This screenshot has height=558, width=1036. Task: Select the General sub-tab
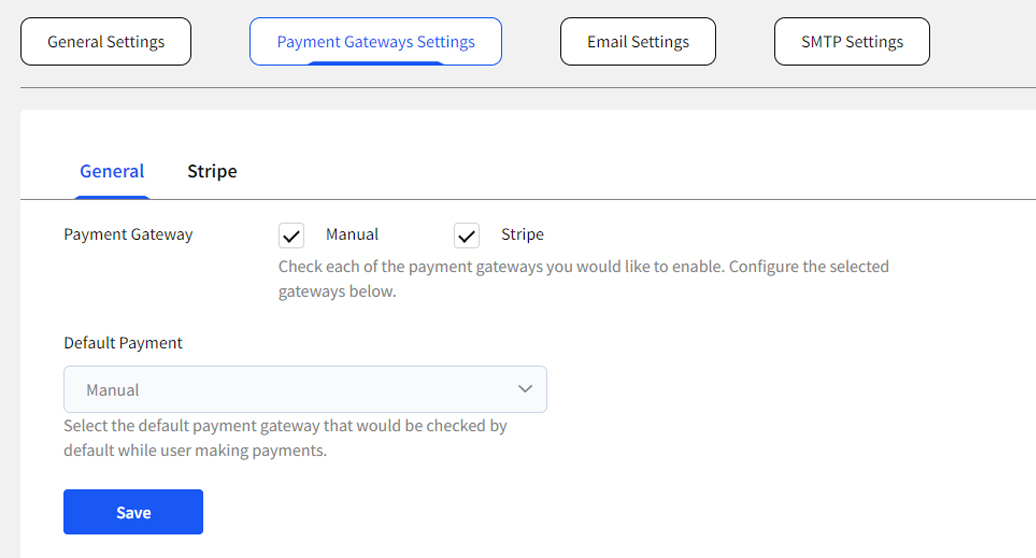pos(112,171)
